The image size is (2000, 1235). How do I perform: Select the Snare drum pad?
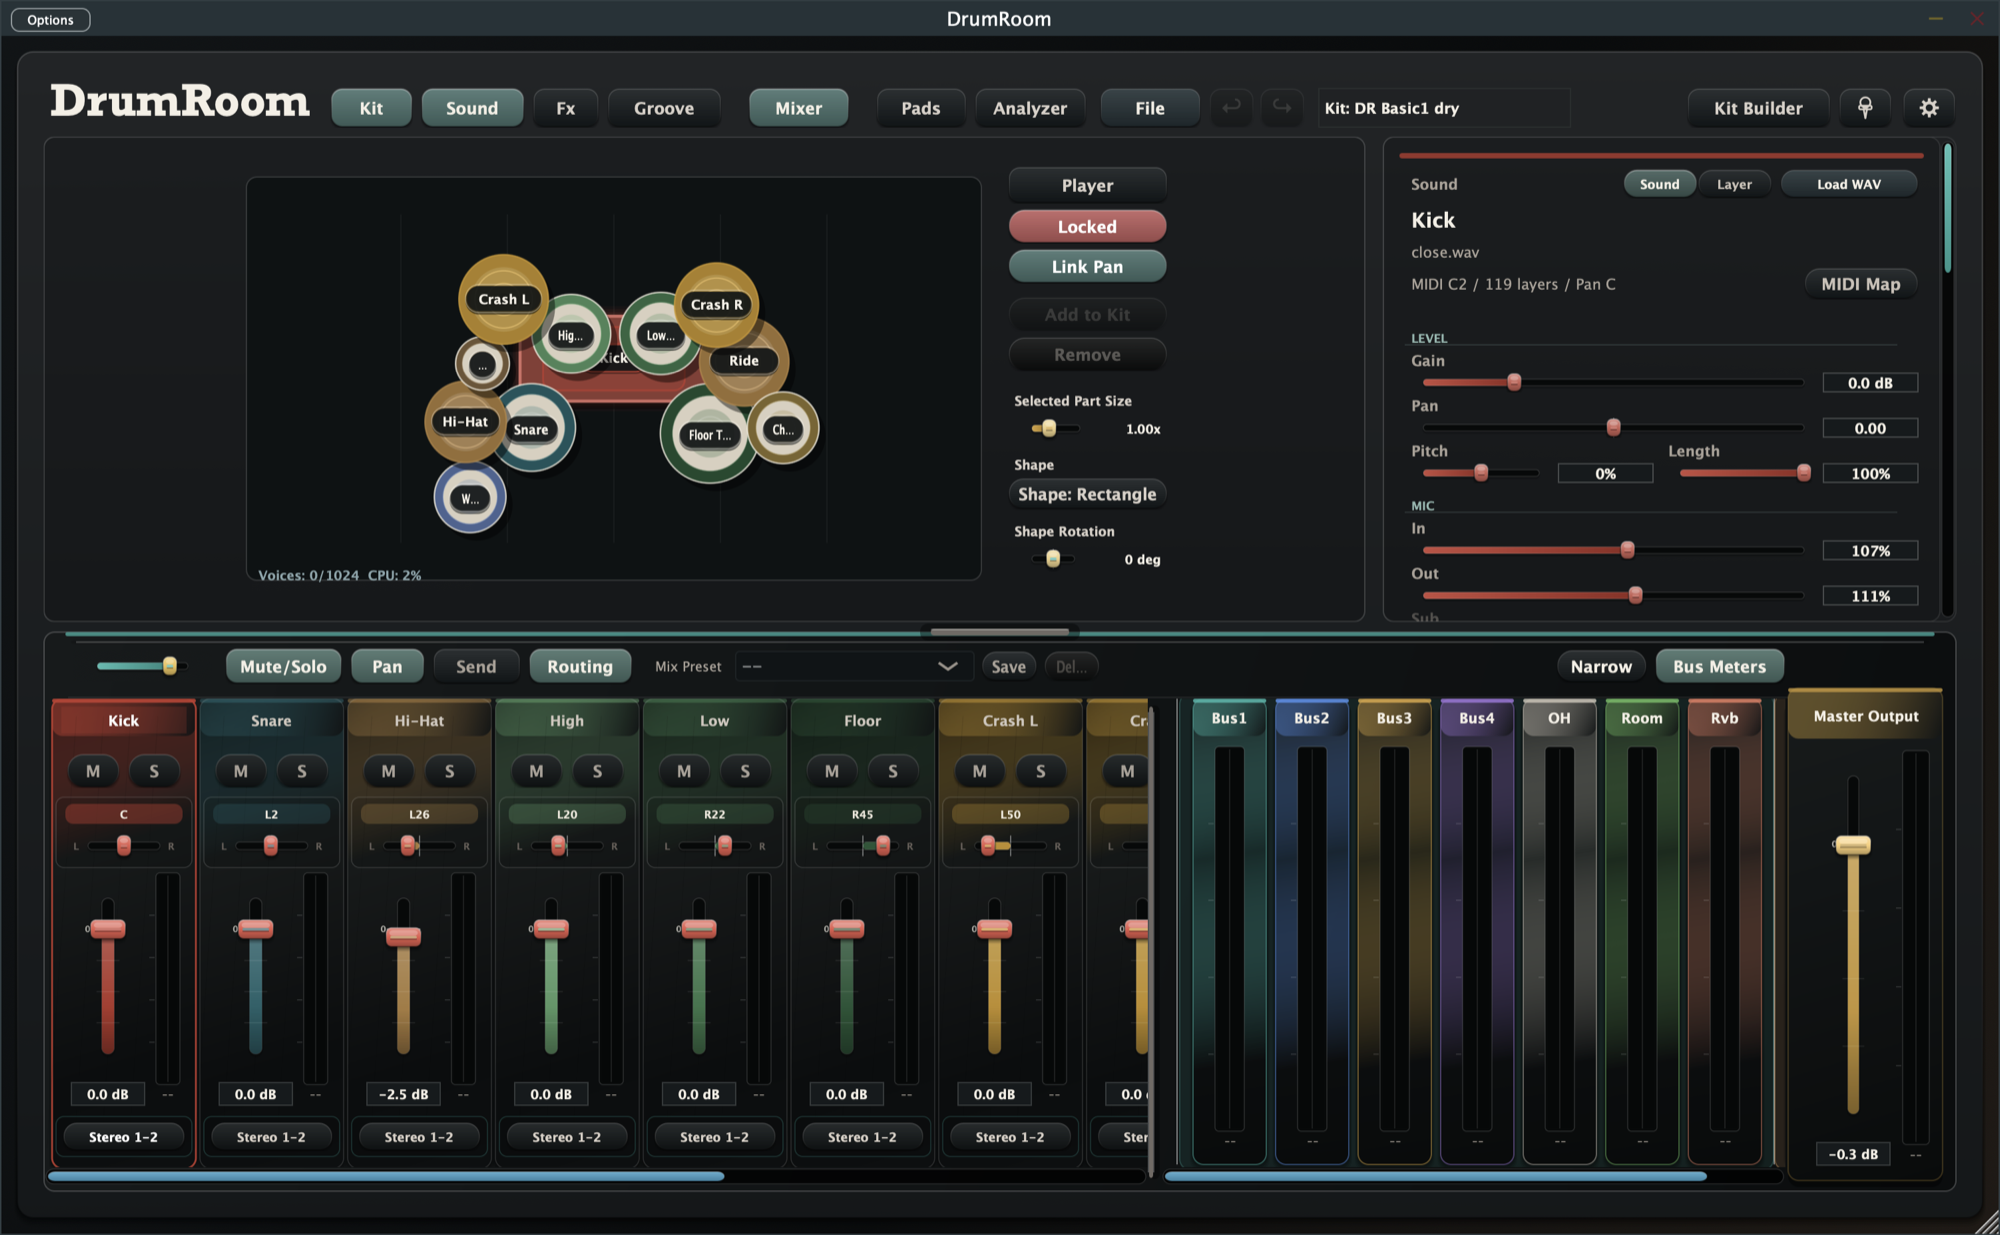tap(531, 430)
